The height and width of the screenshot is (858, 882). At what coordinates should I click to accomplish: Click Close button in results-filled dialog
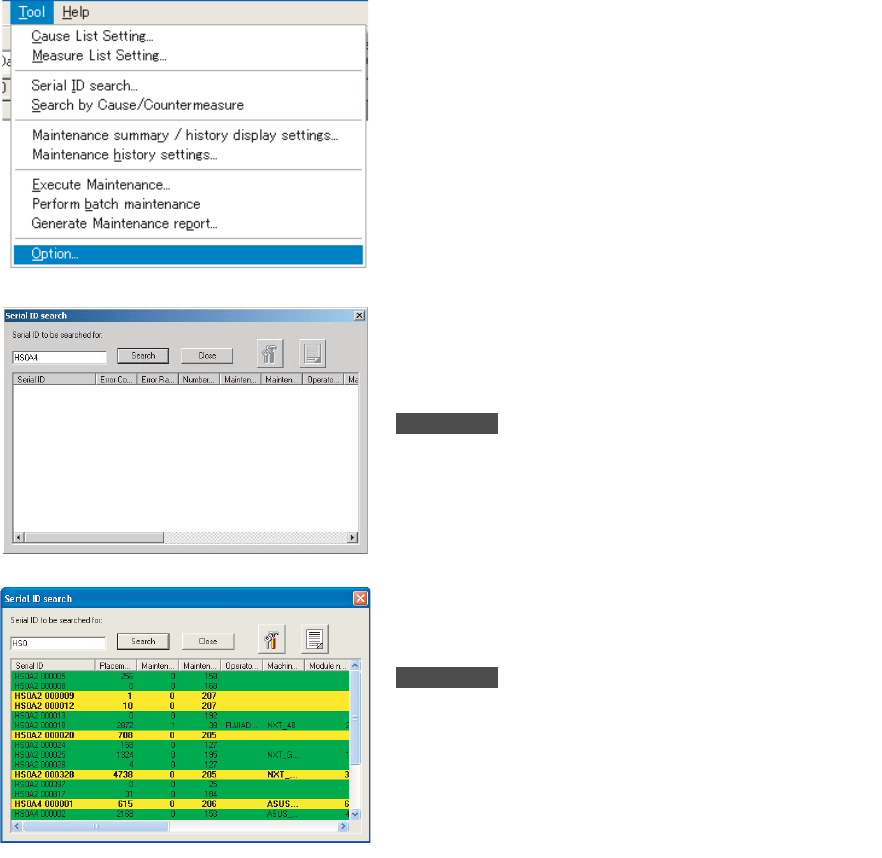[208, 641]
